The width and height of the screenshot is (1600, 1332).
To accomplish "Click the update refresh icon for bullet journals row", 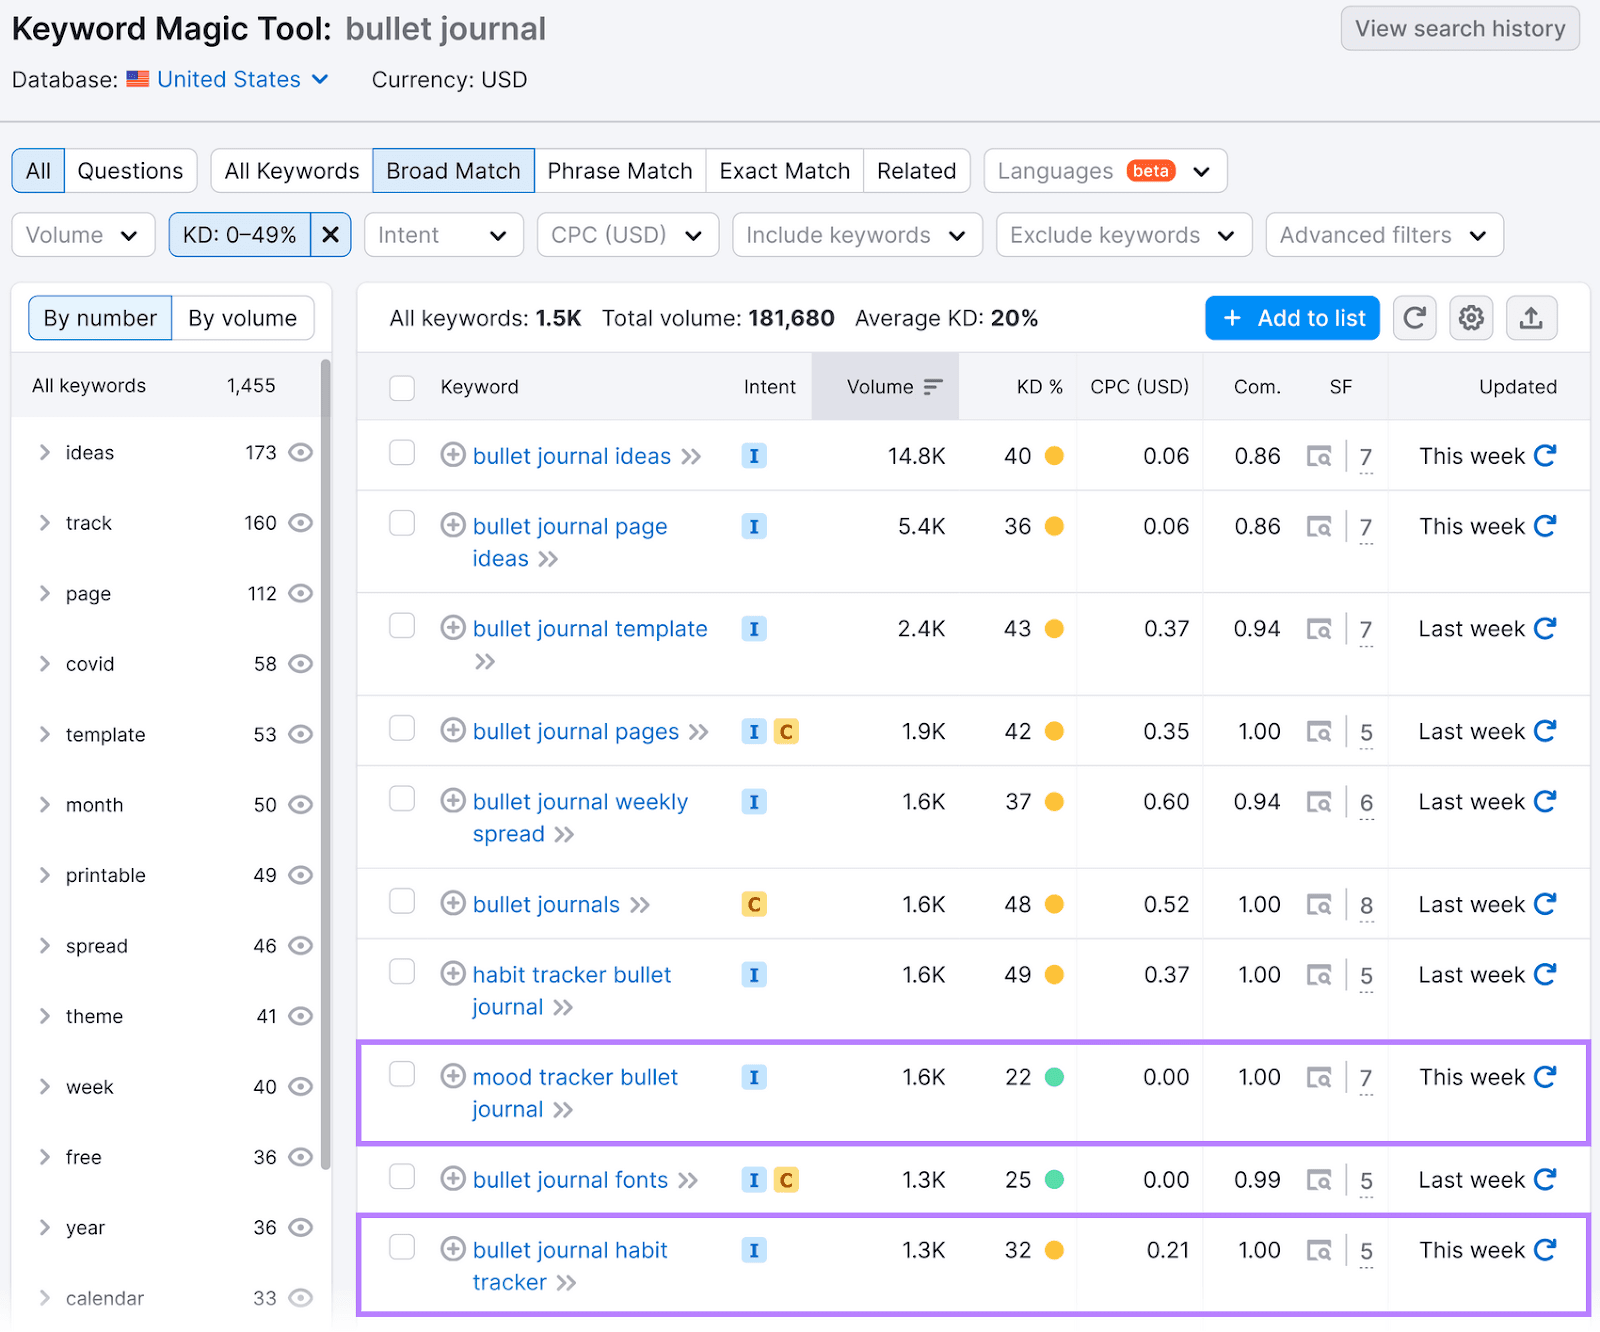I will [x=1546, y=903].
